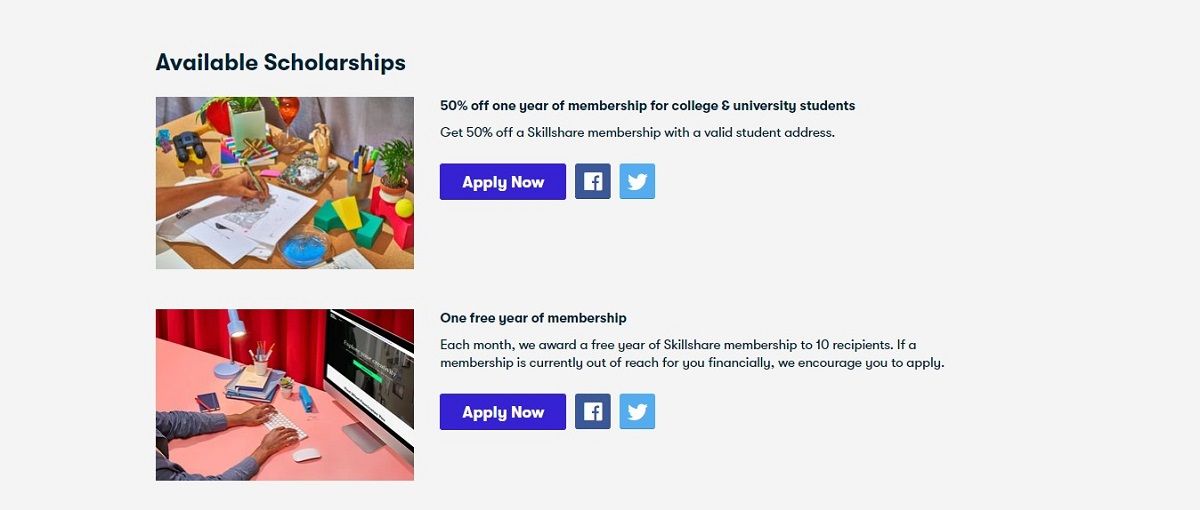The width and height of the screenshot is (1200, 510).
Task: Click the 50% off college students title
Action: pyautogui.click(x=647, y=106)
